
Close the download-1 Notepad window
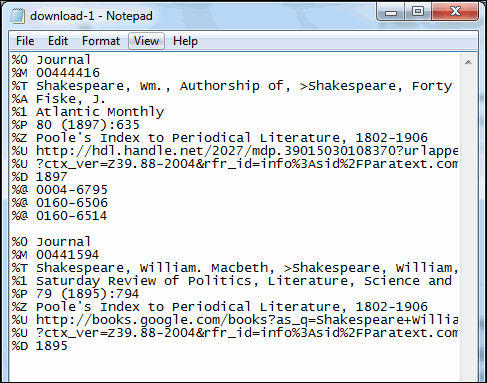point(455,12)
